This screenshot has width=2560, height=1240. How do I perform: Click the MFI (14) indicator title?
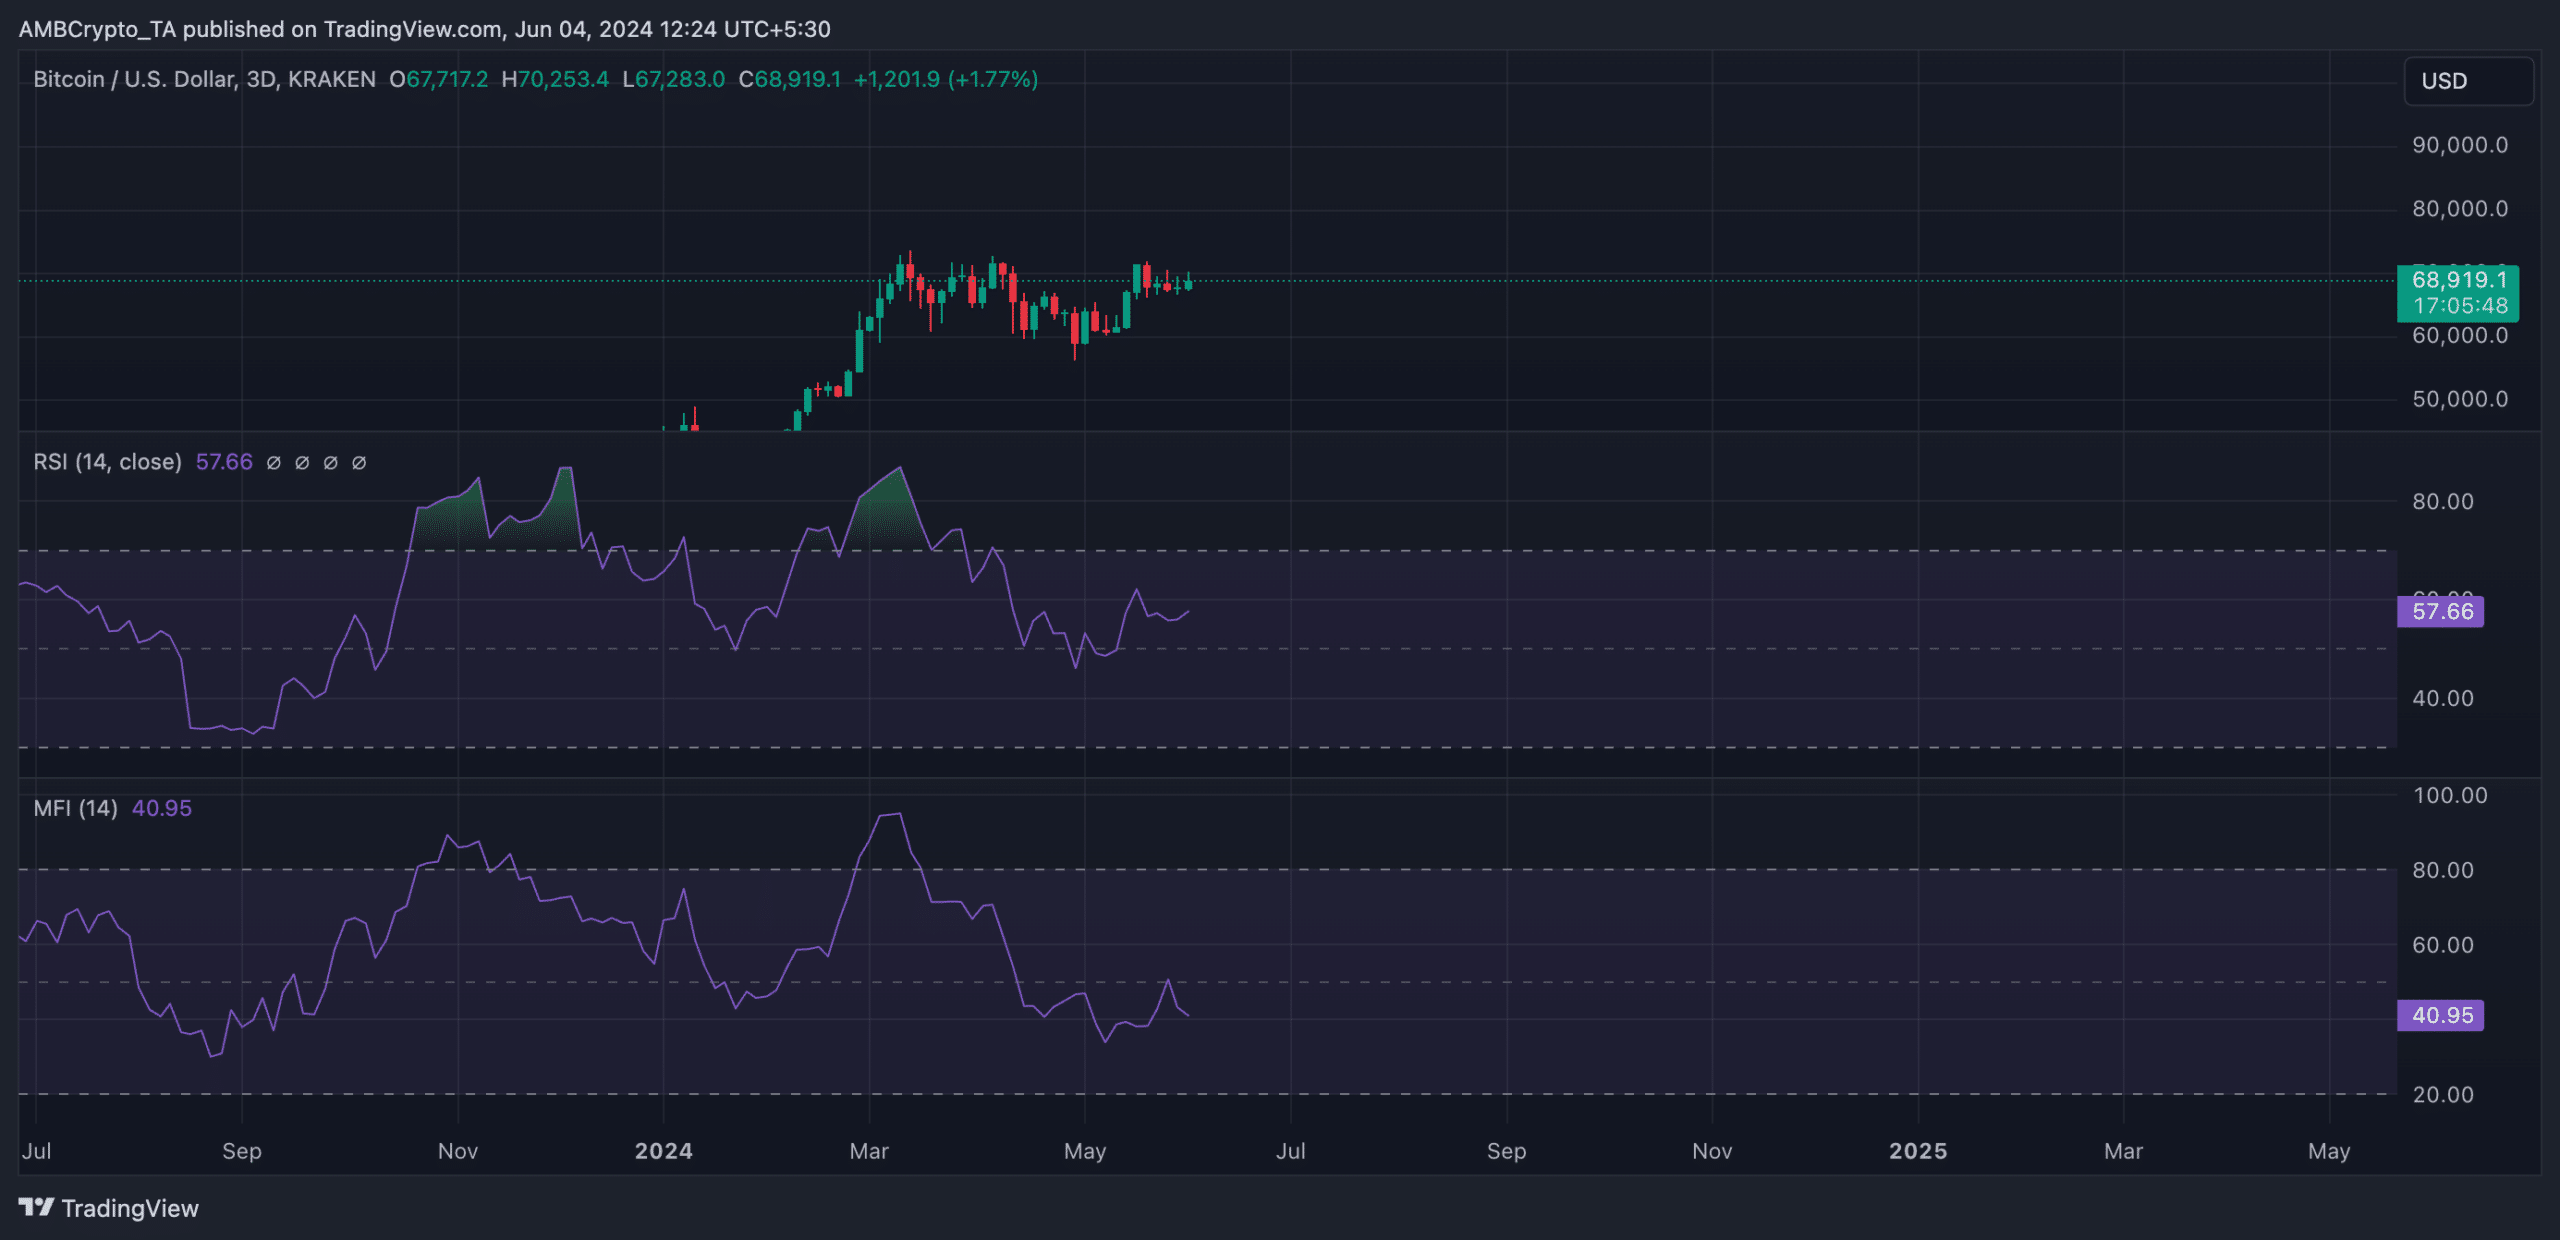click(x=76, y=808)
